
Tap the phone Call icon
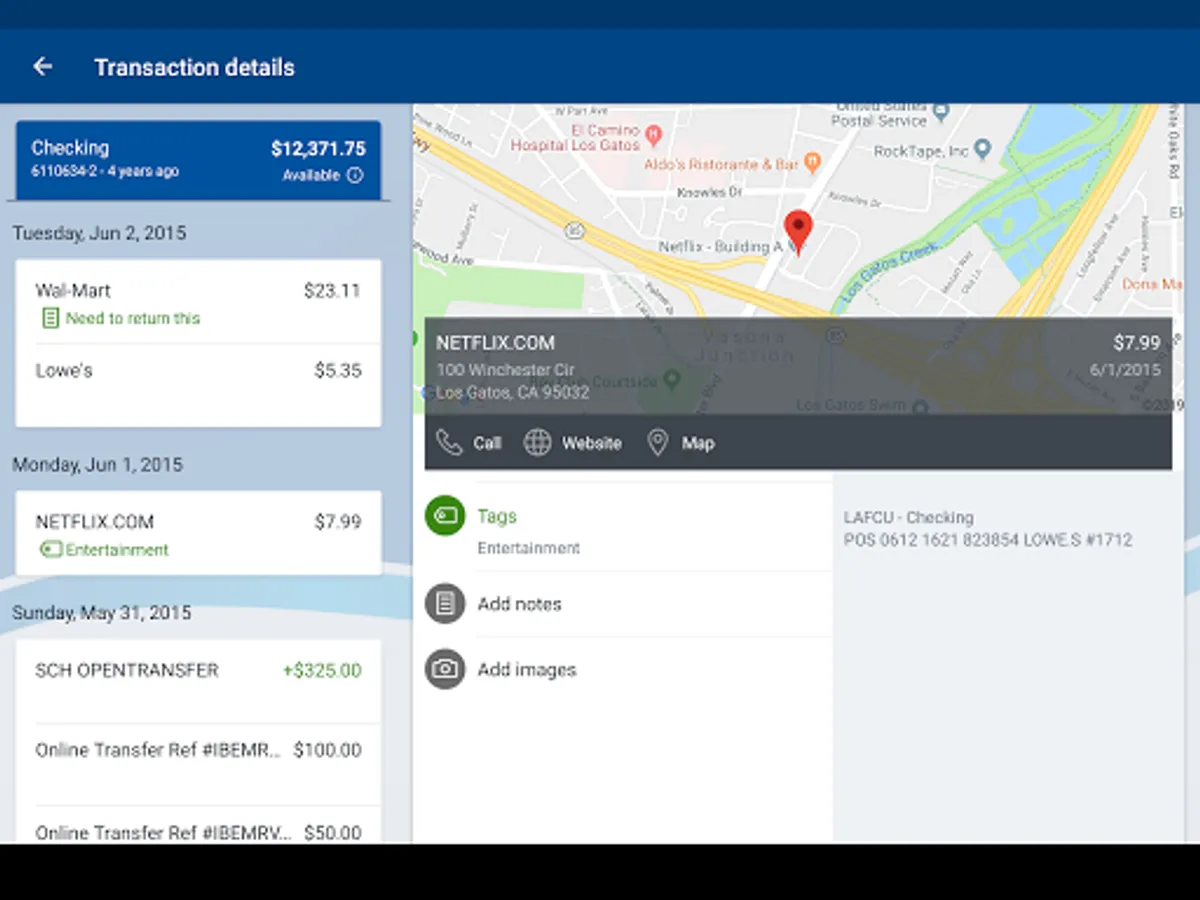[449, 442]
